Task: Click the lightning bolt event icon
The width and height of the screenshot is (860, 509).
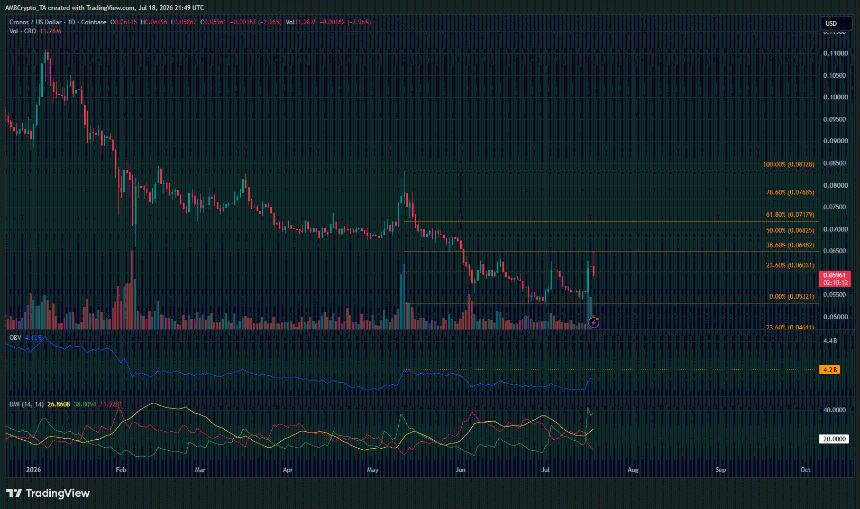Action: point(593,323)
